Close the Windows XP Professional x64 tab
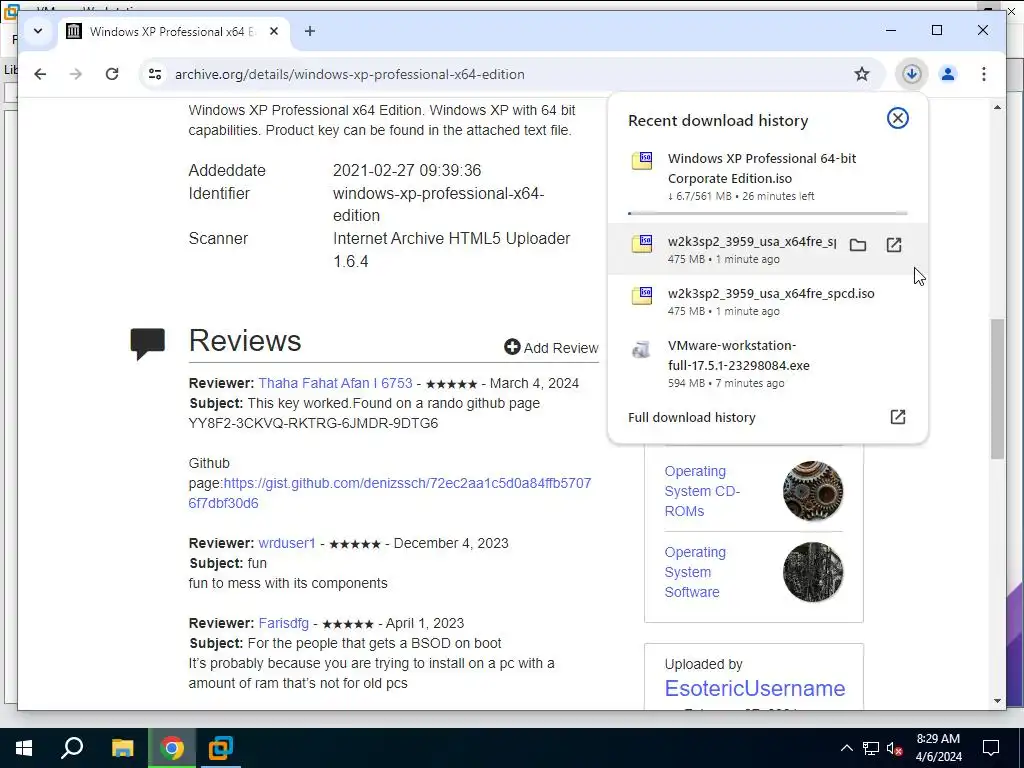Viewport: 1024px width, 768px height. point(274,31)
